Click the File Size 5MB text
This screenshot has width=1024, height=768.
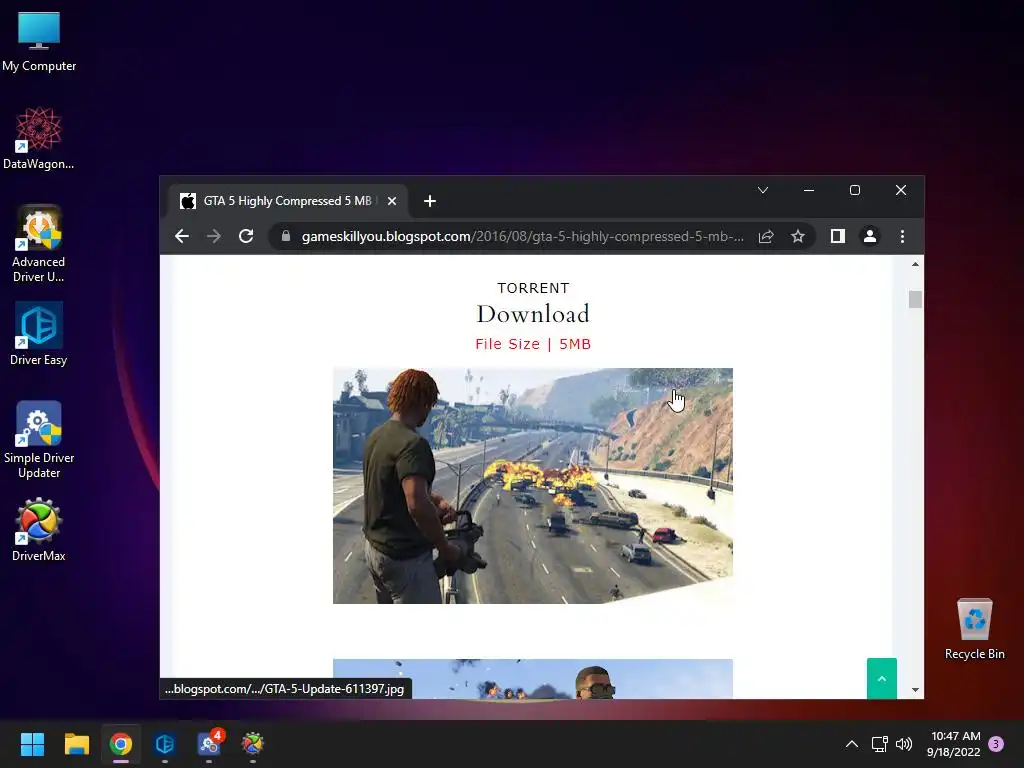533,344
